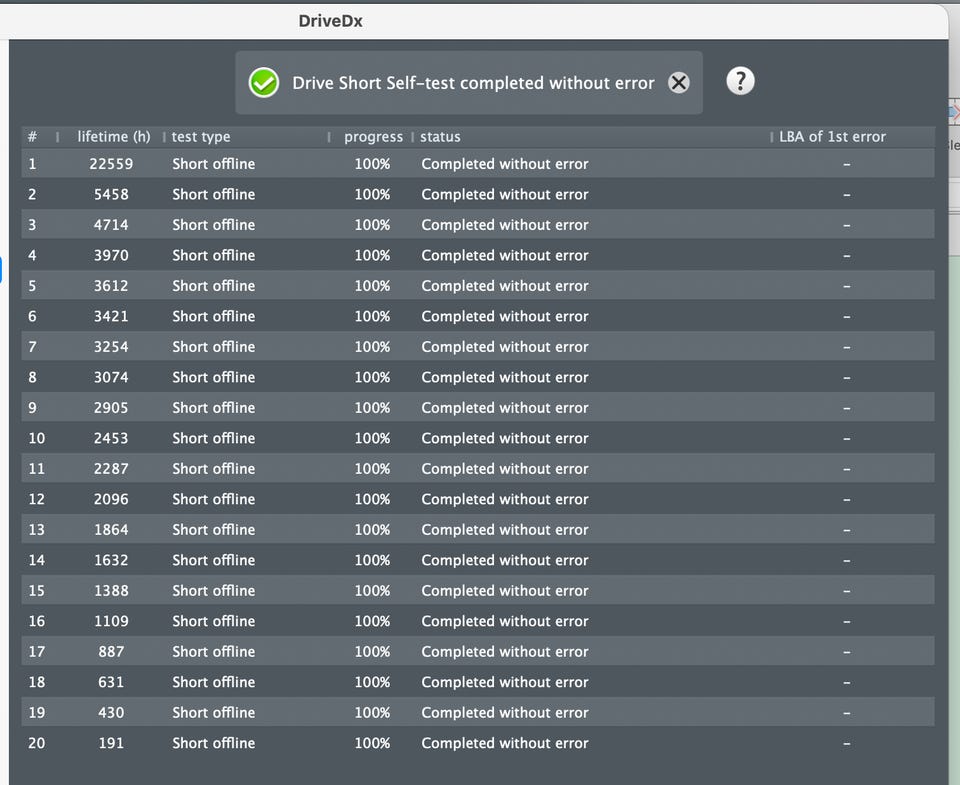Select lifetime value 2453
960x785 pixels.
111,438
